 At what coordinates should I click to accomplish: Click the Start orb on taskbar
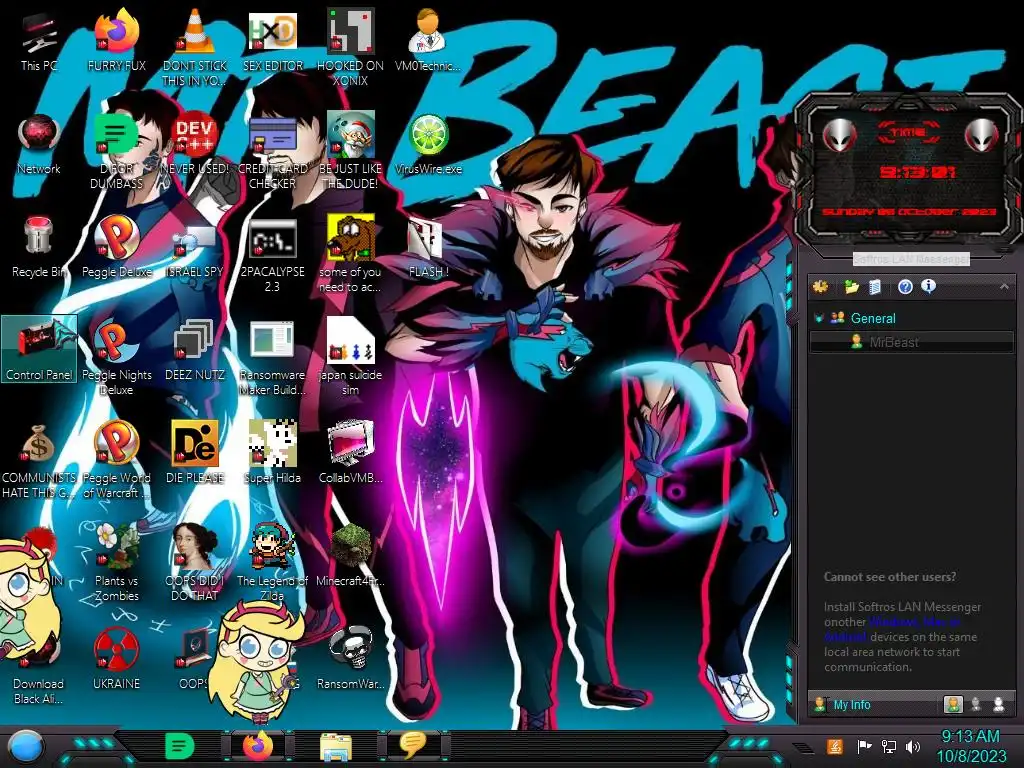[x=27, y=746]
